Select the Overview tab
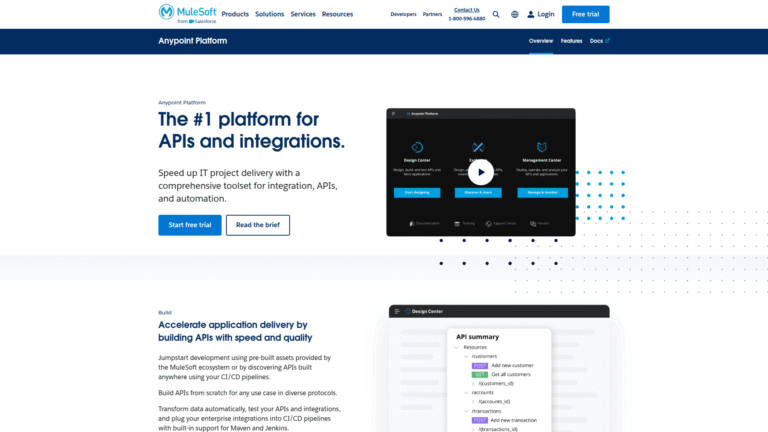The height and width of the screenshot is (432, 768). point(541,41)
